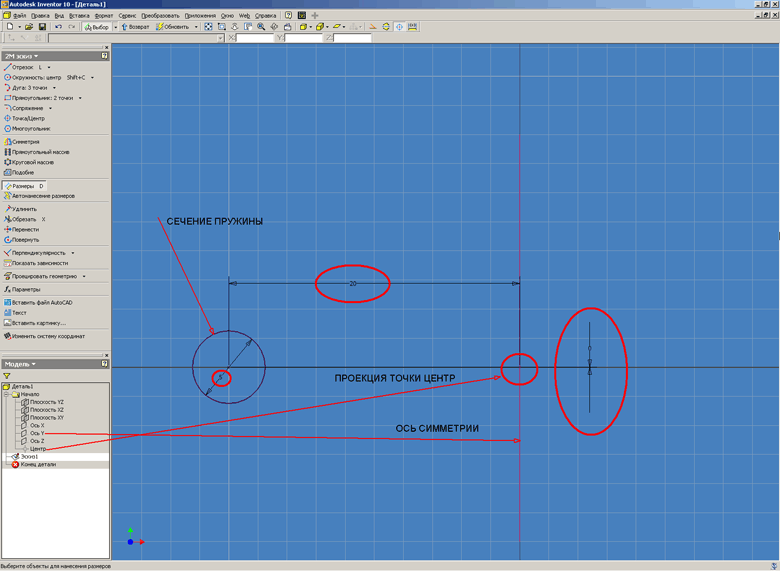Click the browser filter funnel icon

point(6,376)
